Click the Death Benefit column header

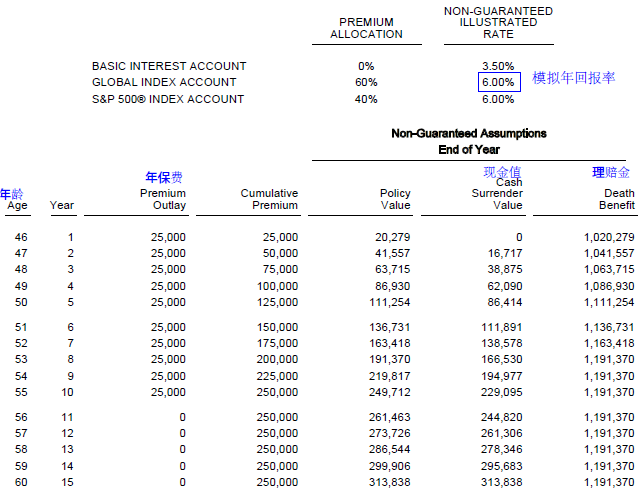coord(616,199)
